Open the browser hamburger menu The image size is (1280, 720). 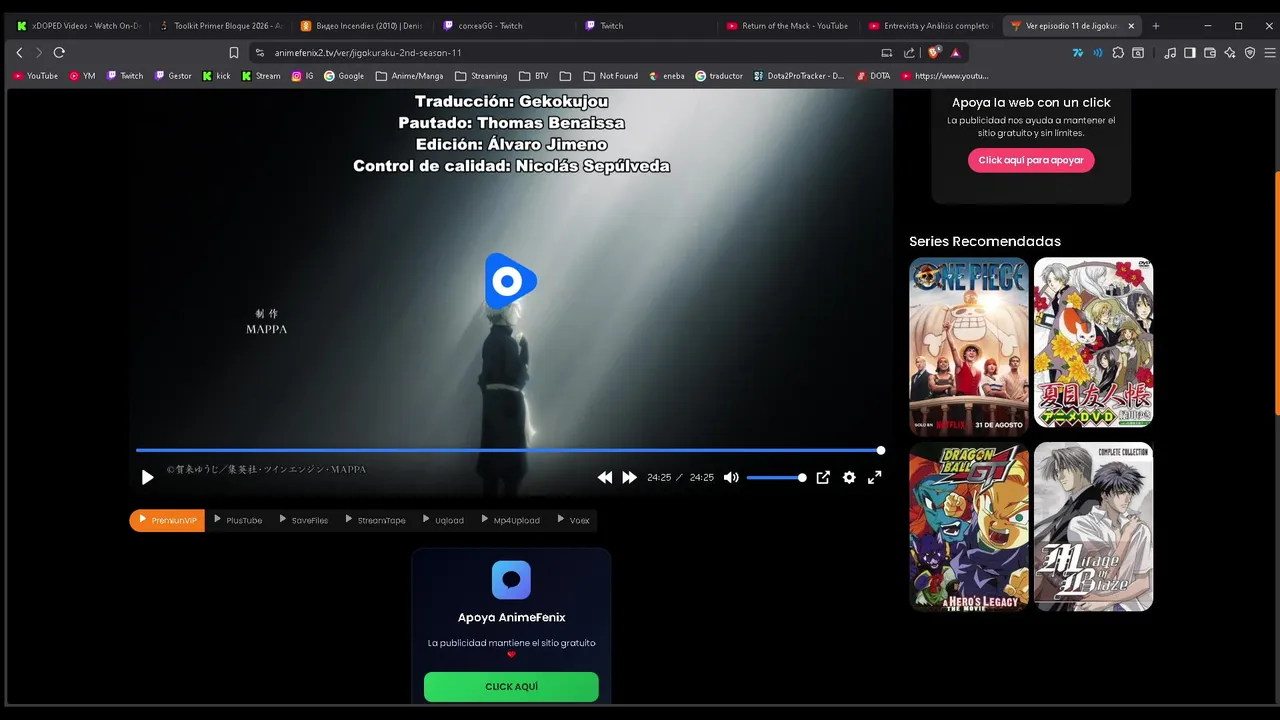(1269, 52)
